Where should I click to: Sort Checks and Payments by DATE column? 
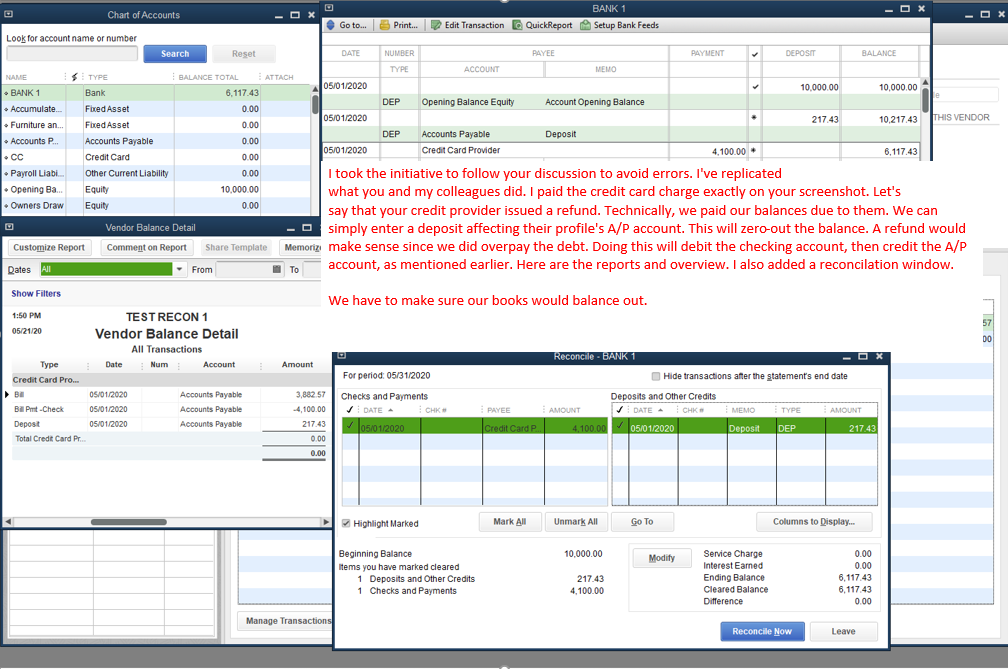pyautogui.click(x=378, y=410)
